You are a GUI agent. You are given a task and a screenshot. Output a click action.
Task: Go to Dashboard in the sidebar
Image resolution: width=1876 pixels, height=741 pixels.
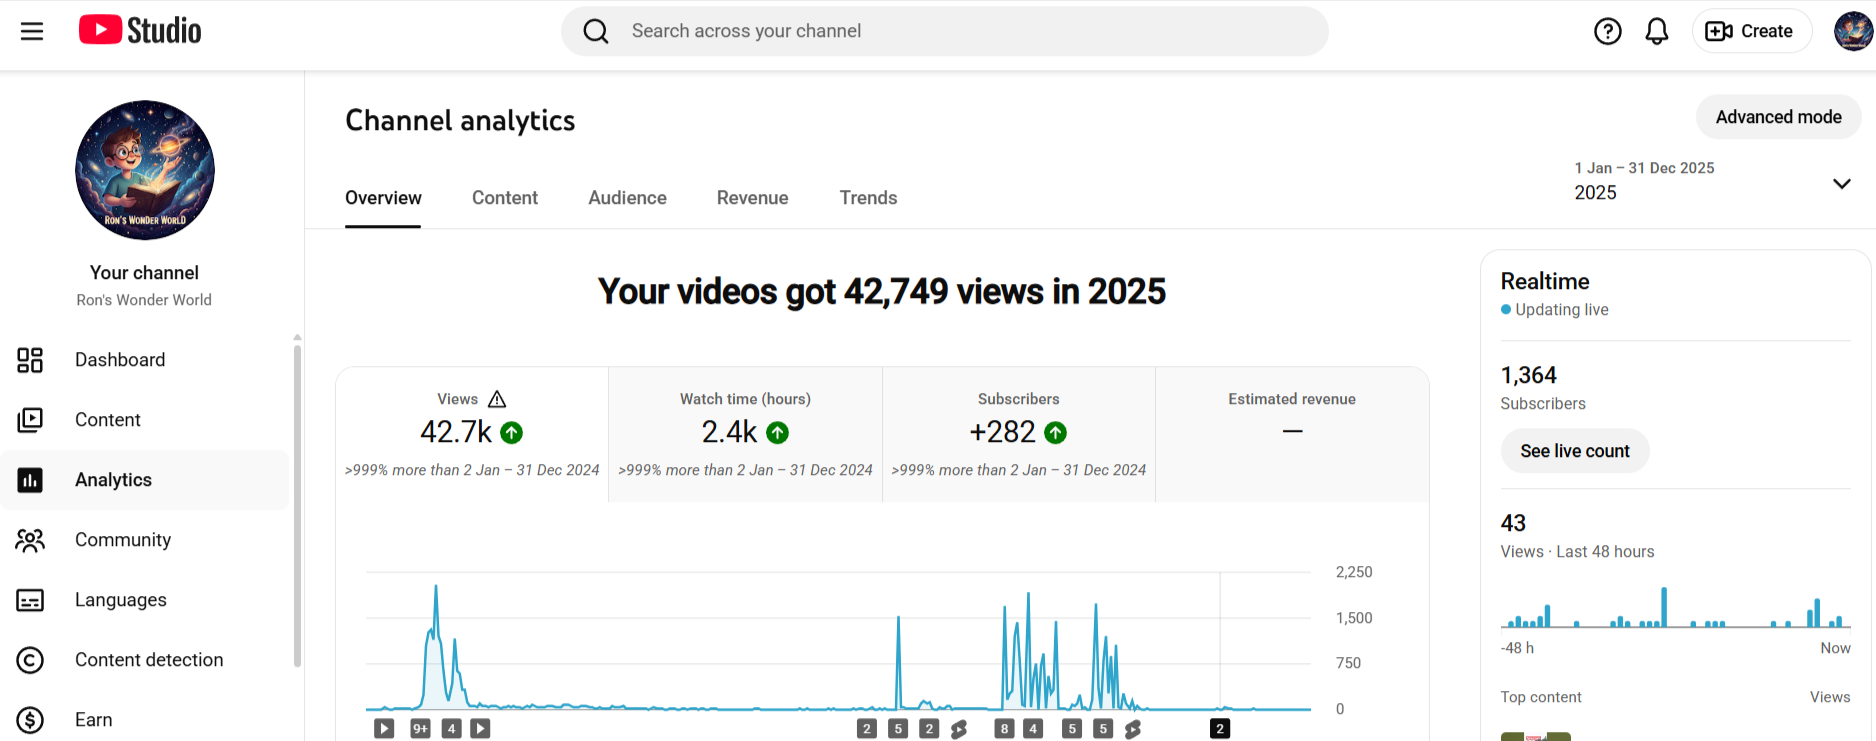coord(145,360)
